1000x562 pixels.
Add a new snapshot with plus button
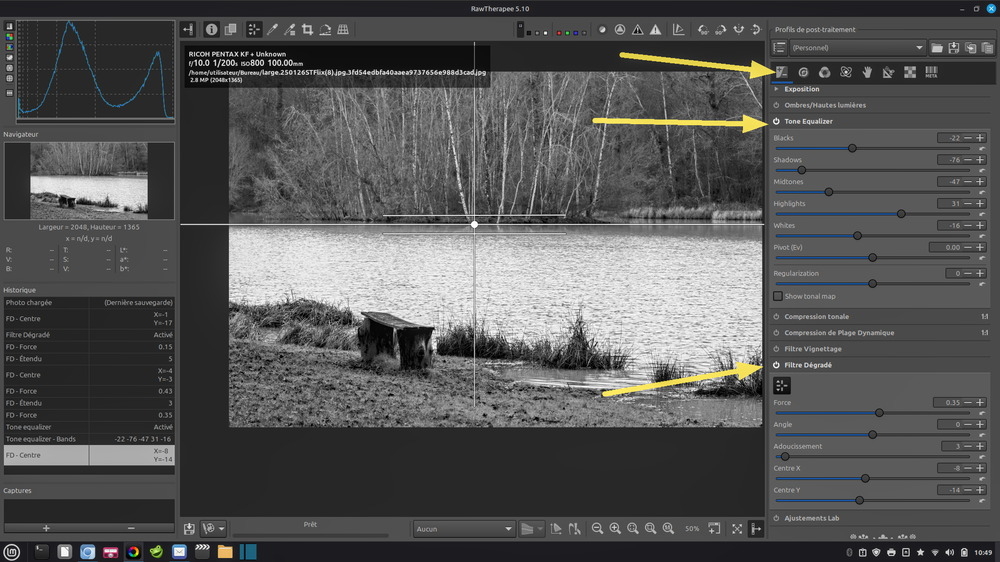pos(46,528)
